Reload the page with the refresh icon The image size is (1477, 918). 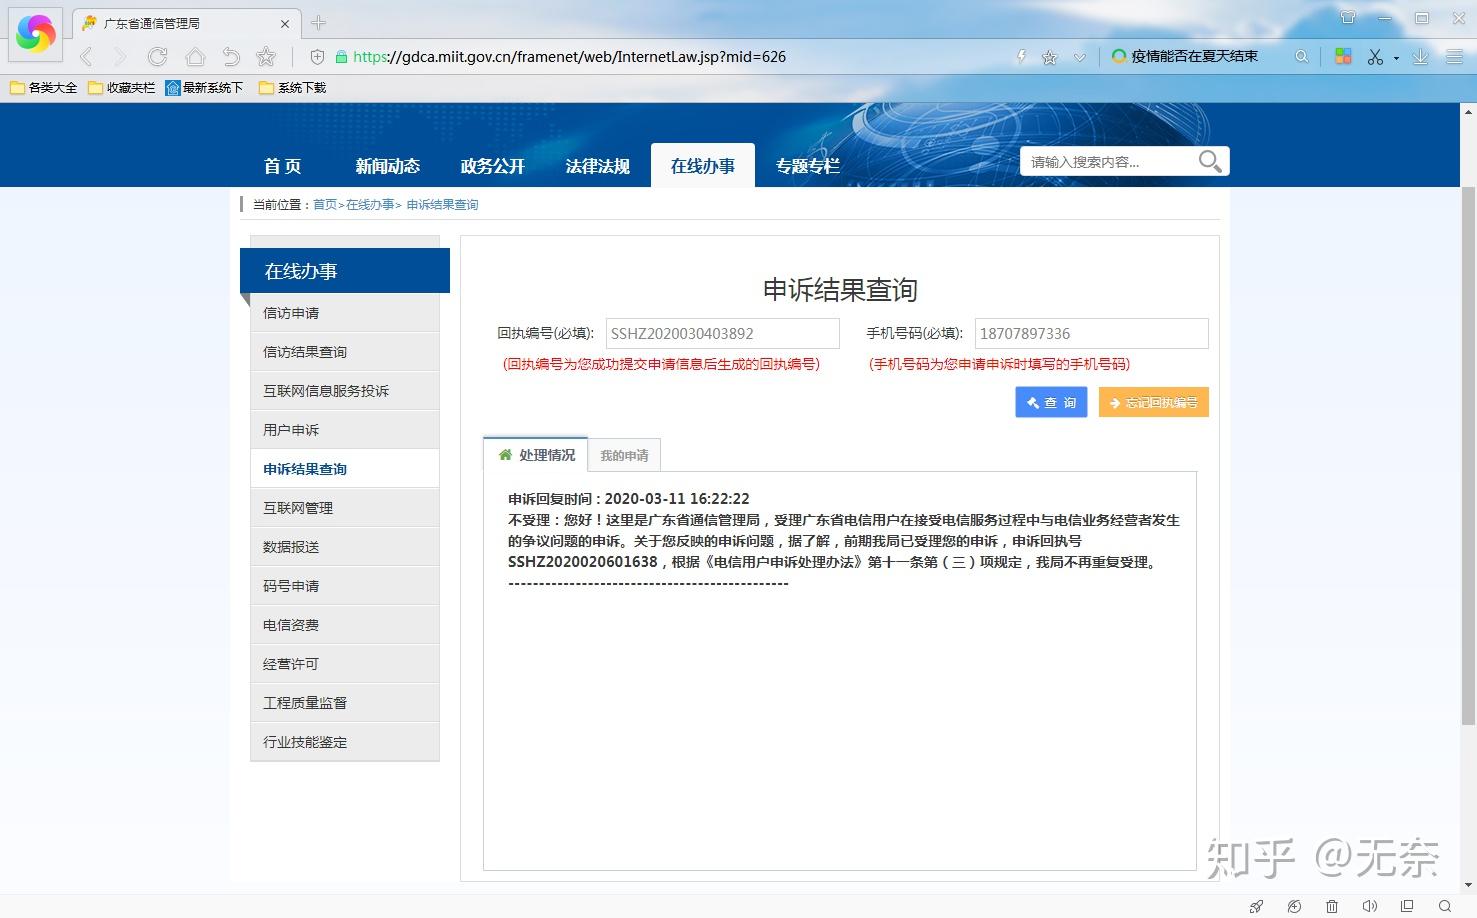click(x=157, y=57)
